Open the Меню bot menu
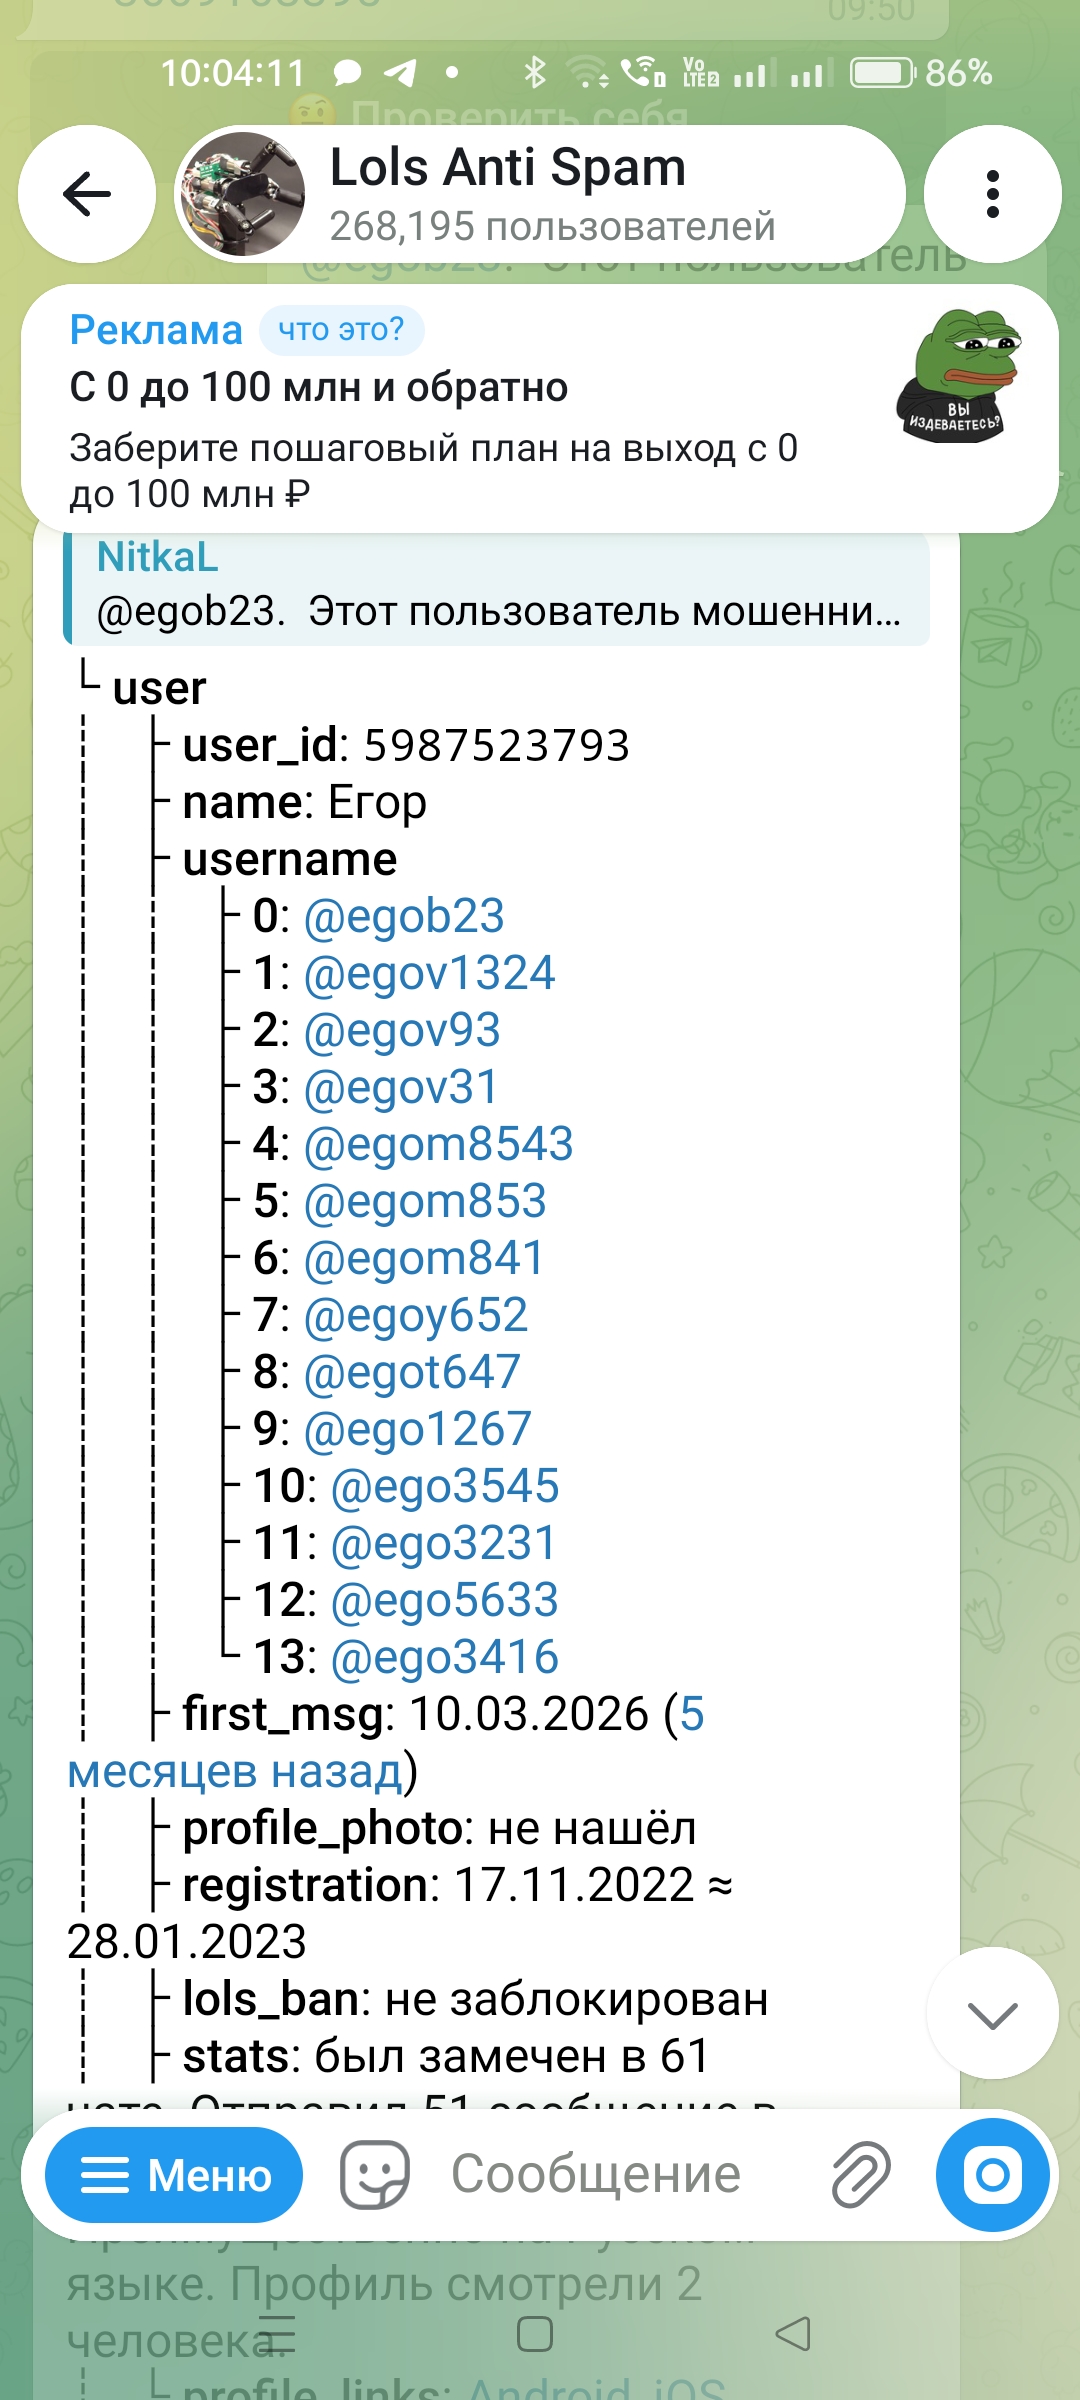 point(174,2175)
